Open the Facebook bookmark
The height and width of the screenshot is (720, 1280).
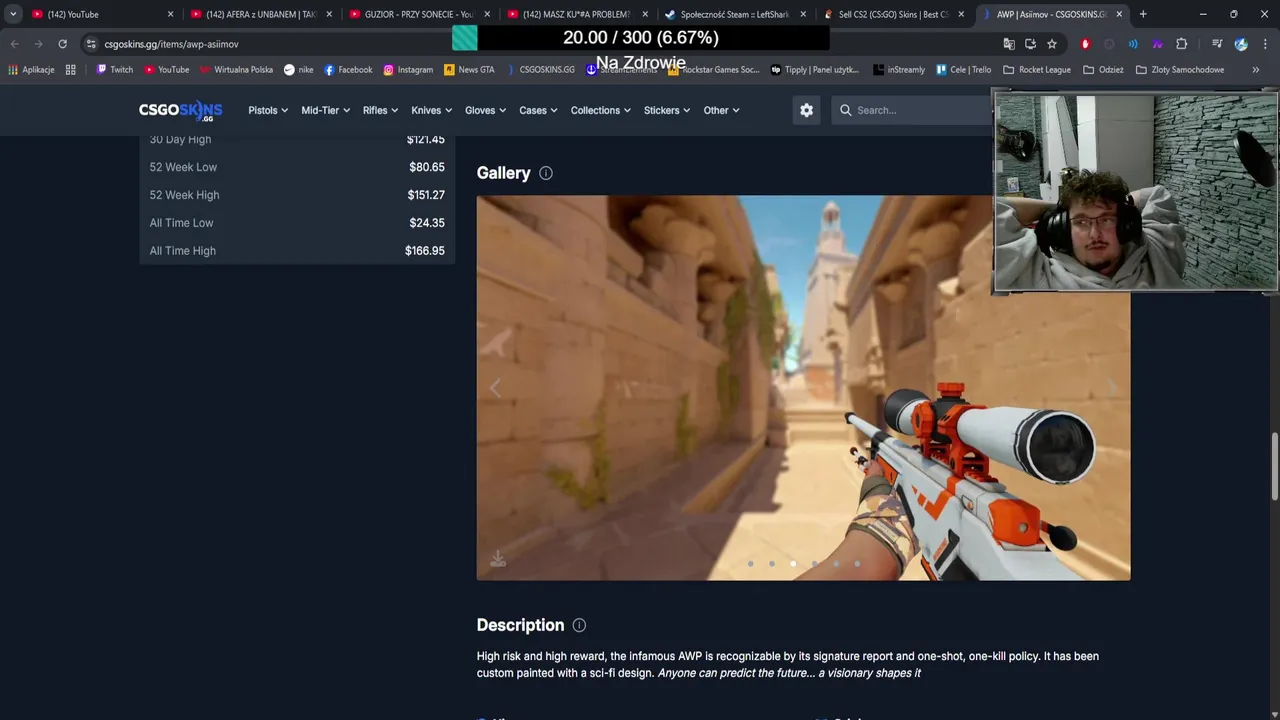tap(348, 70)
